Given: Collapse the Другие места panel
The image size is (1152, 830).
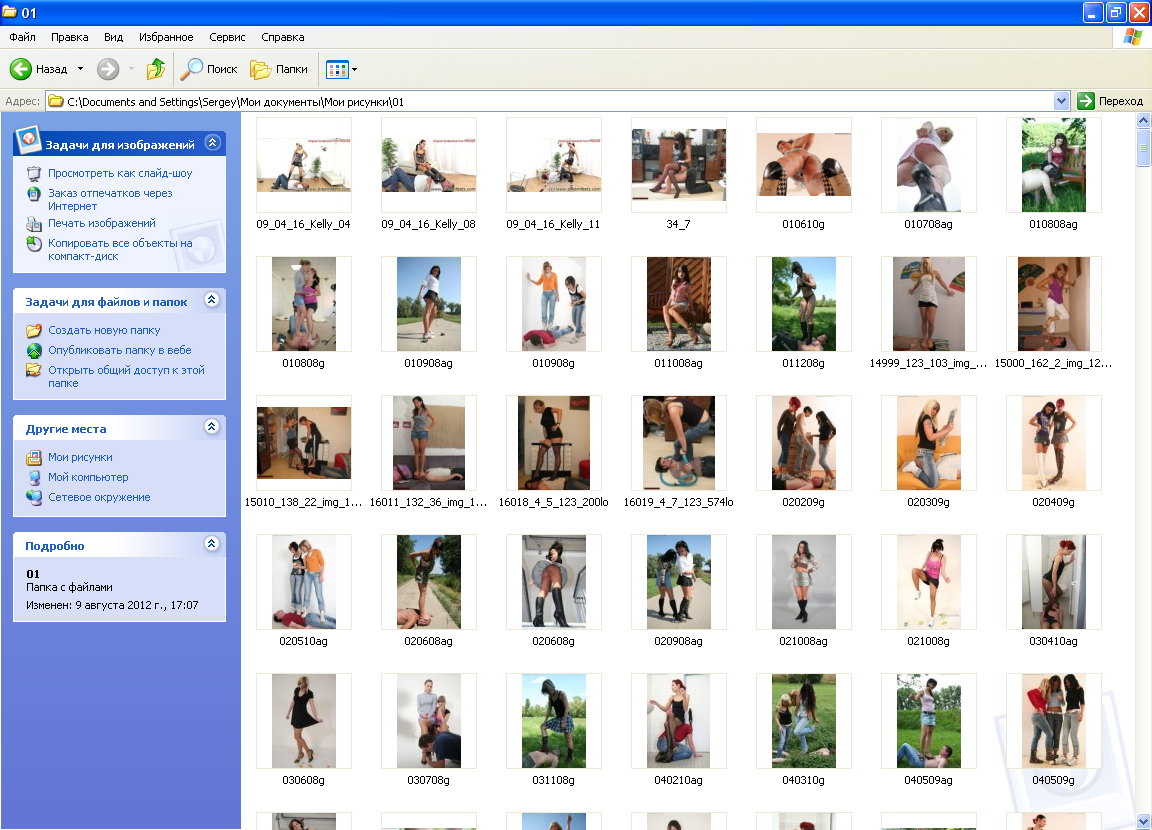Looking at the screenshot, I should coord(212,427).
